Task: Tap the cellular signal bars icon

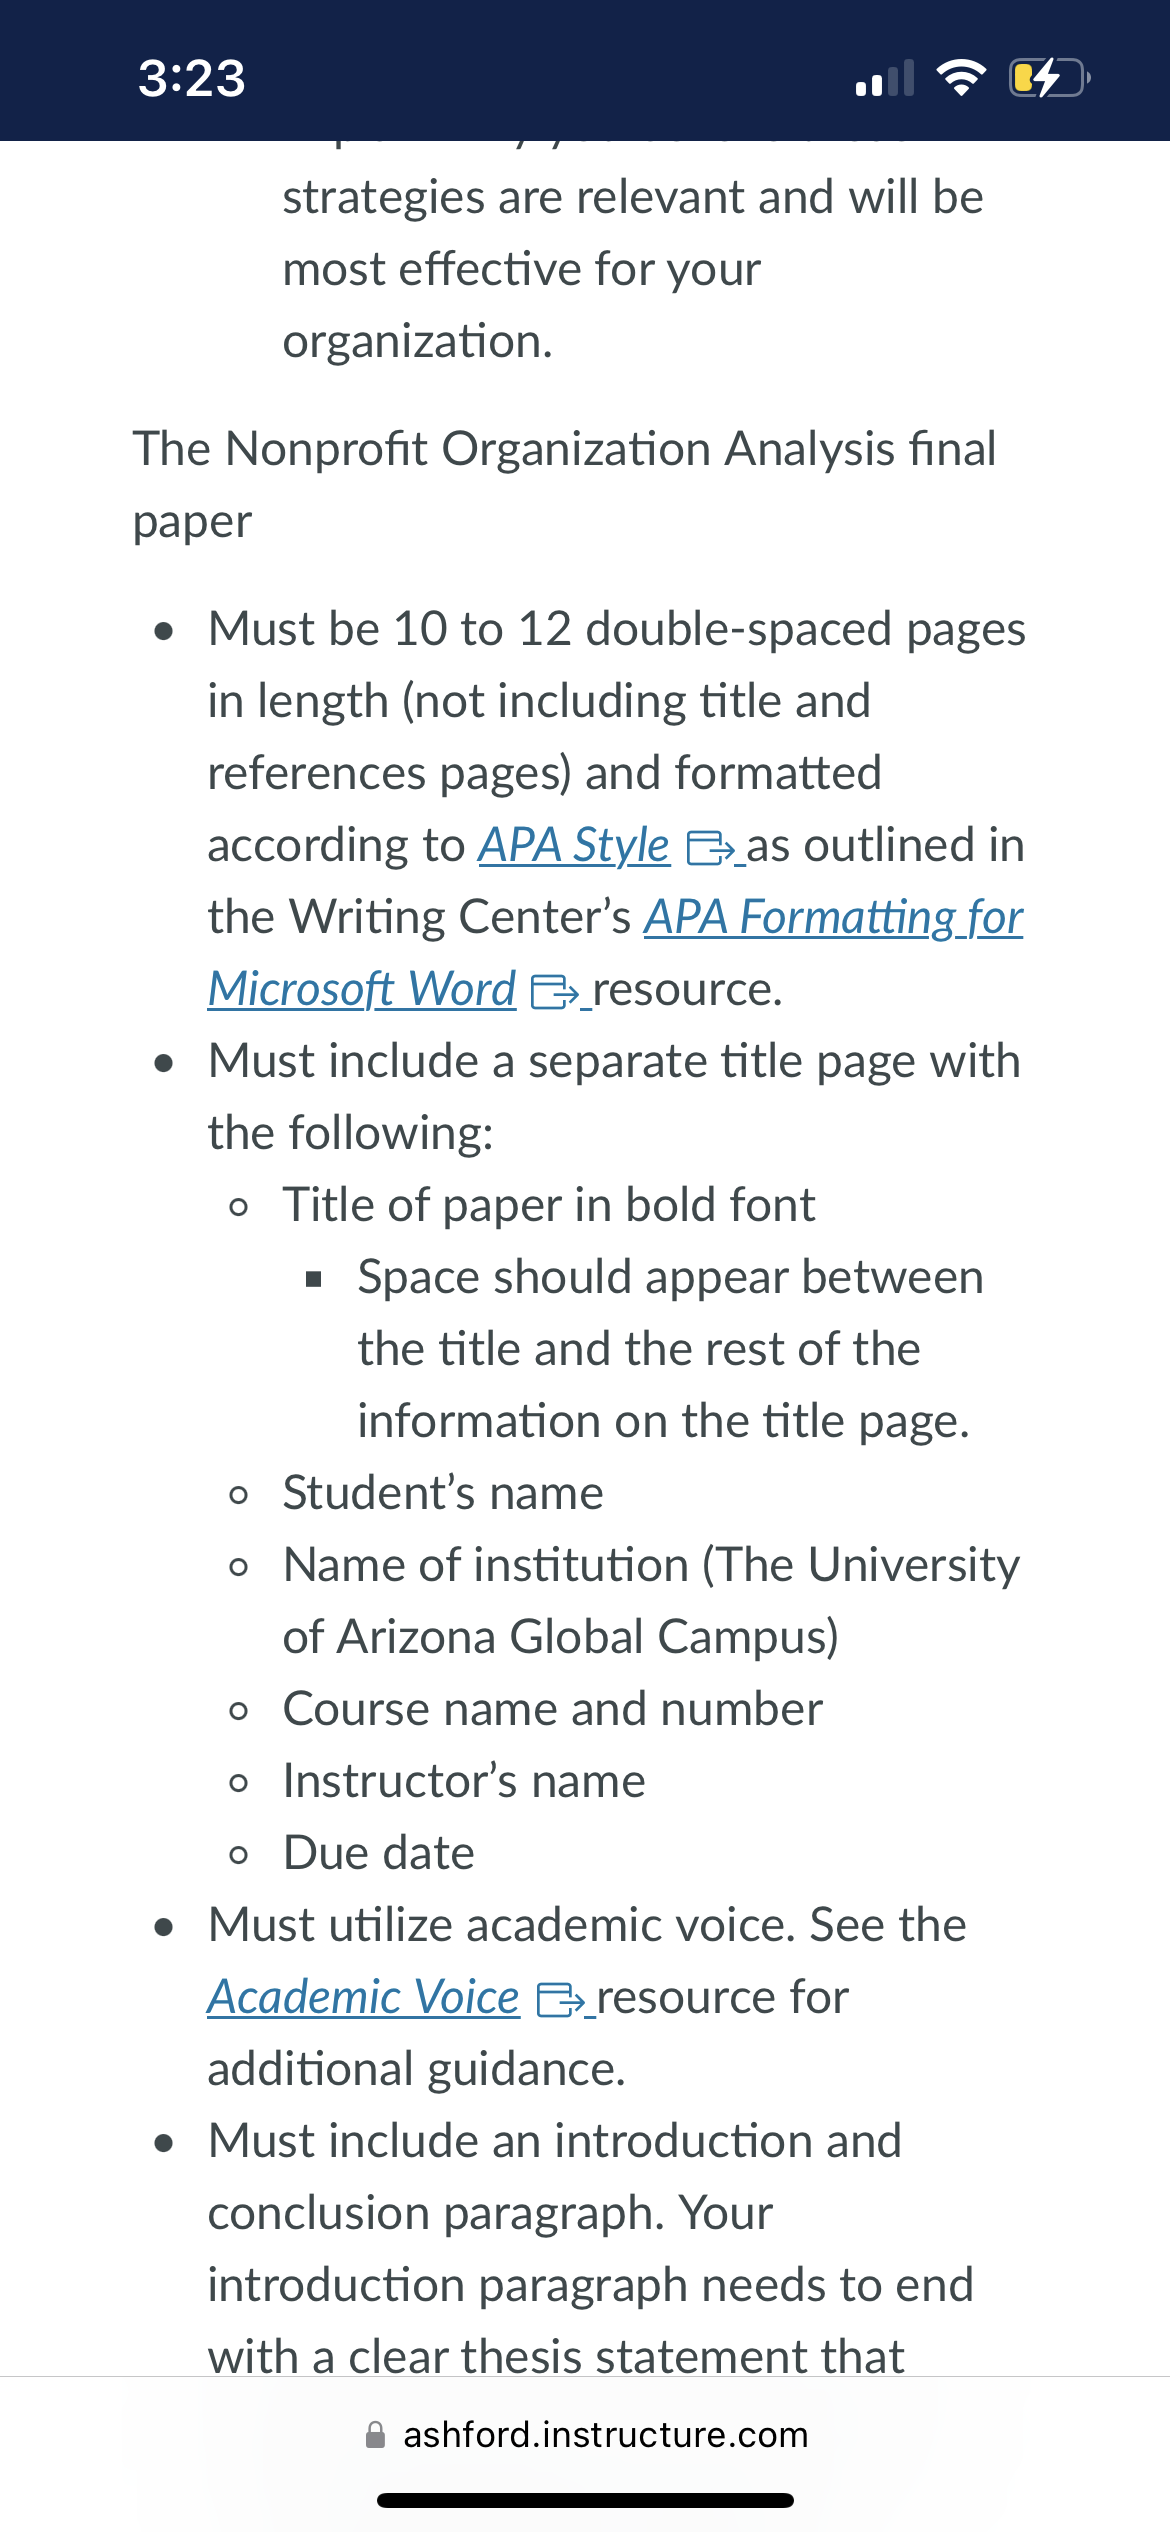Action: (886, 78)
